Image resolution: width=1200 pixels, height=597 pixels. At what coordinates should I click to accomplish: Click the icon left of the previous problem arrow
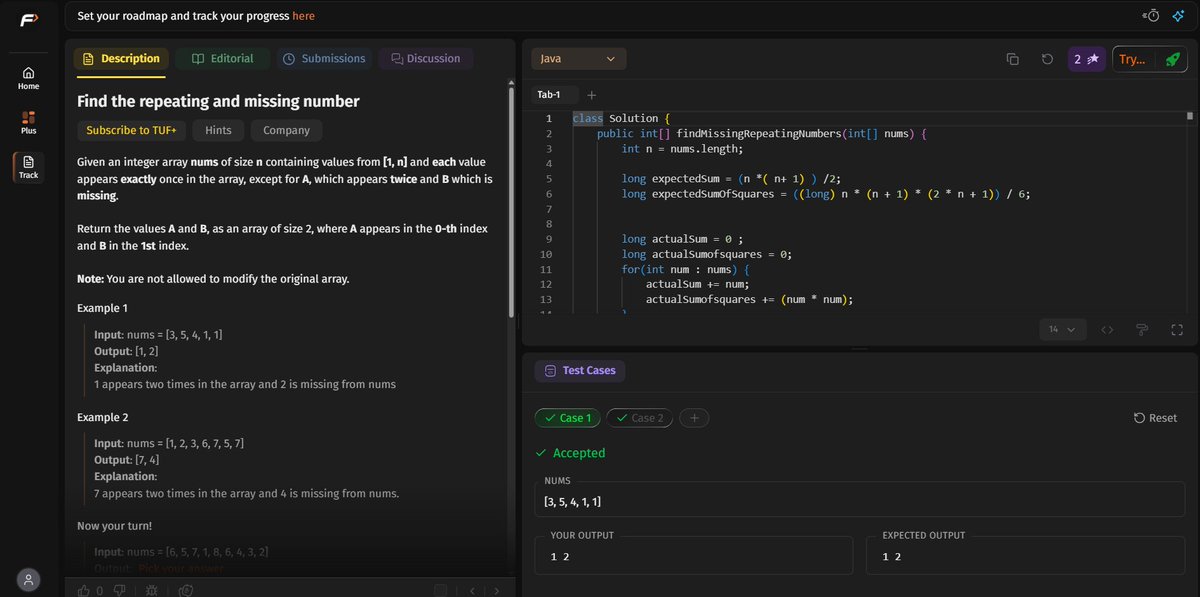441,590
